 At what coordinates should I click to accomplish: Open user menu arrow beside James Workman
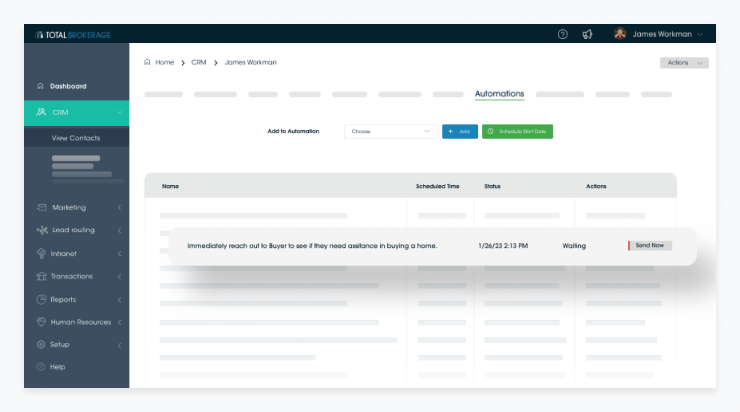(x=700, y=34)
